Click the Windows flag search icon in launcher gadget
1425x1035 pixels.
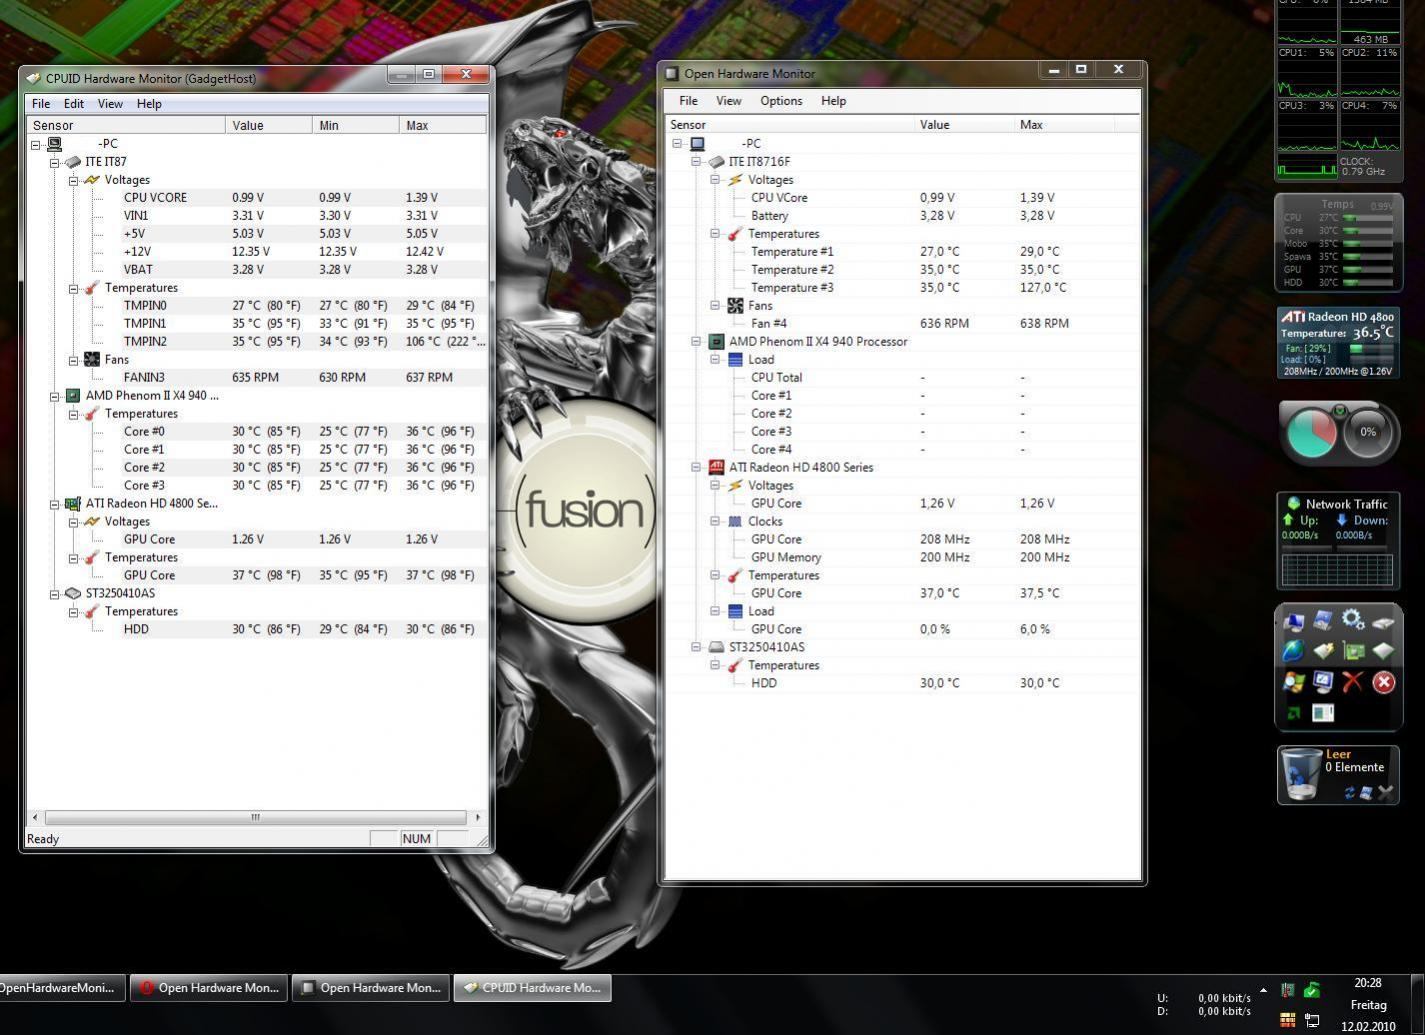coord(1294,682)
